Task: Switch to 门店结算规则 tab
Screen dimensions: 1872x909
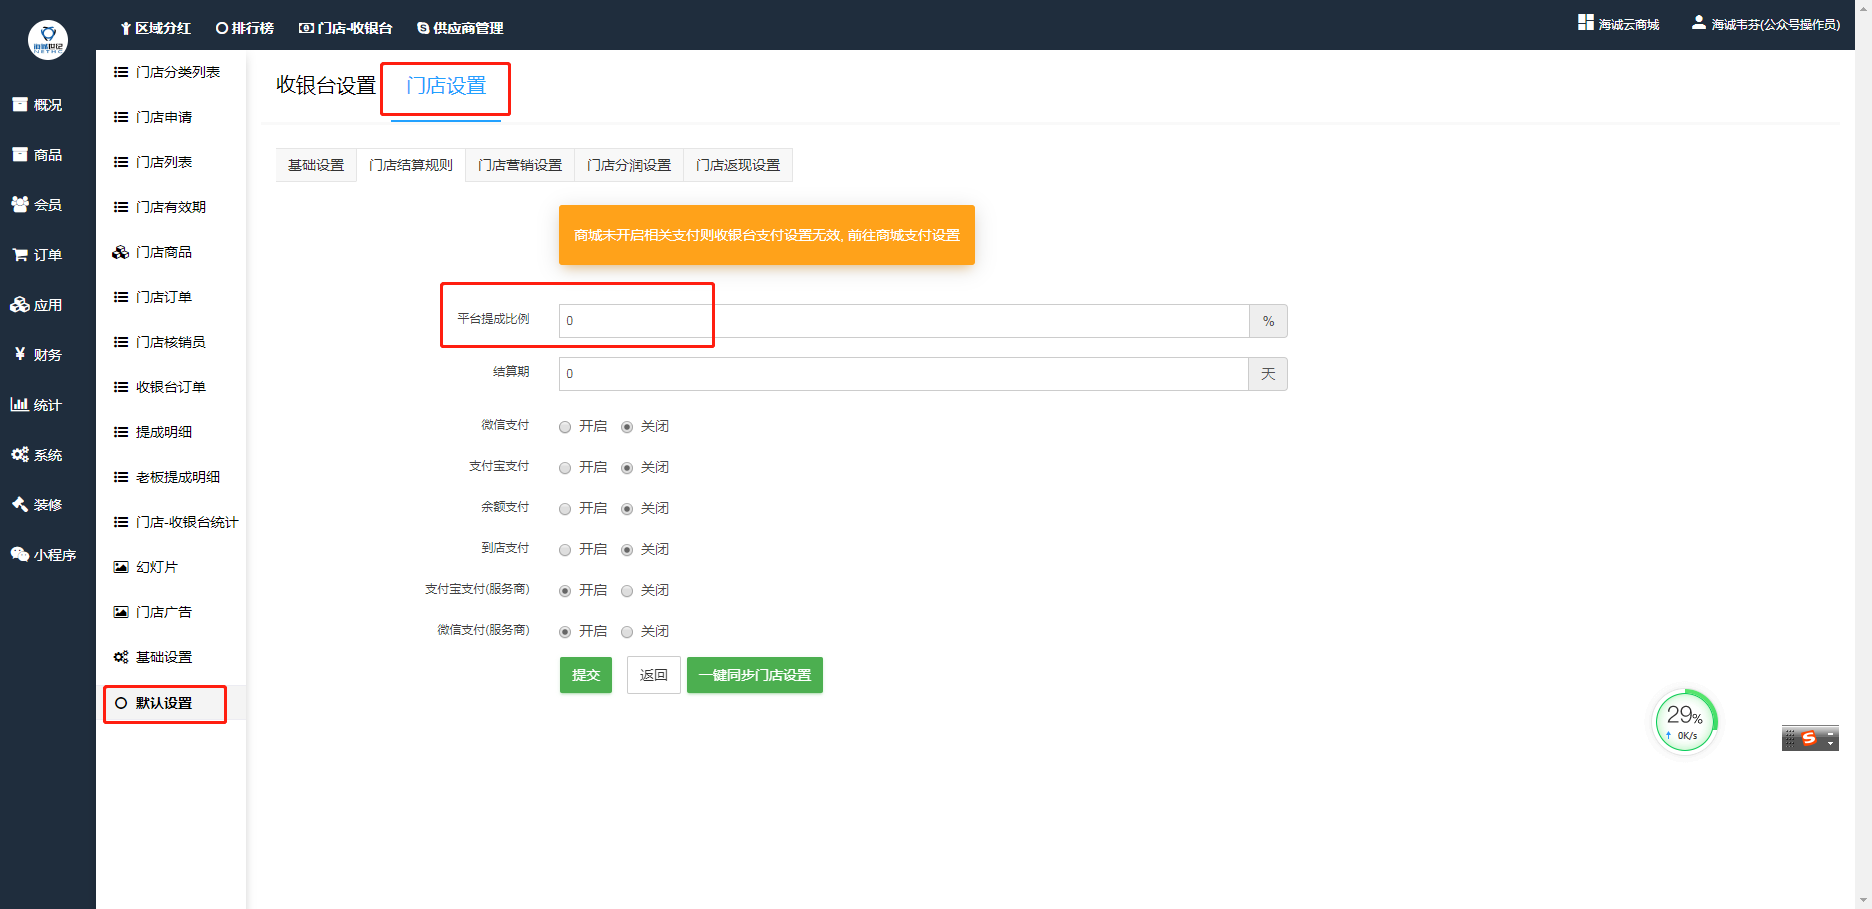Action: click(411, 165)
